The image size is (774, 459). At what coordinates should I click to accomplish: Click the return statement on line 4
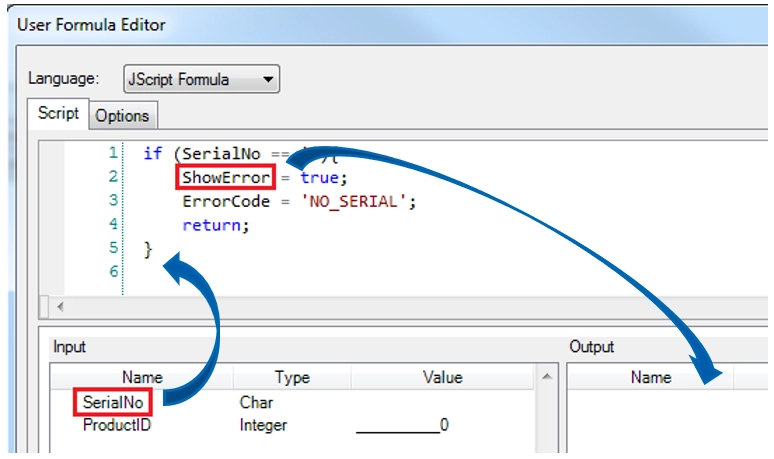click(214, 225)
